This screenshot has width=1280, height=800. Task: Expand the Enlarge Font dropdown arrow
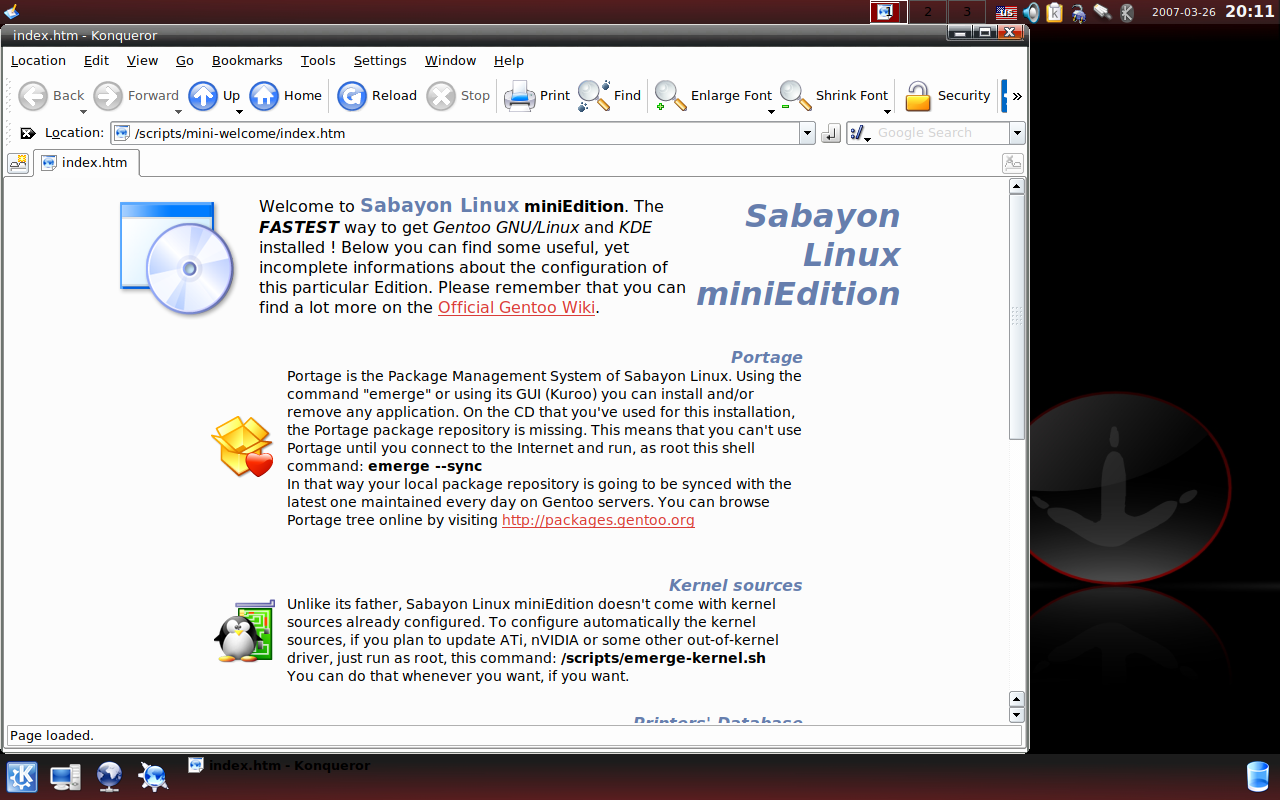point(771,111)
